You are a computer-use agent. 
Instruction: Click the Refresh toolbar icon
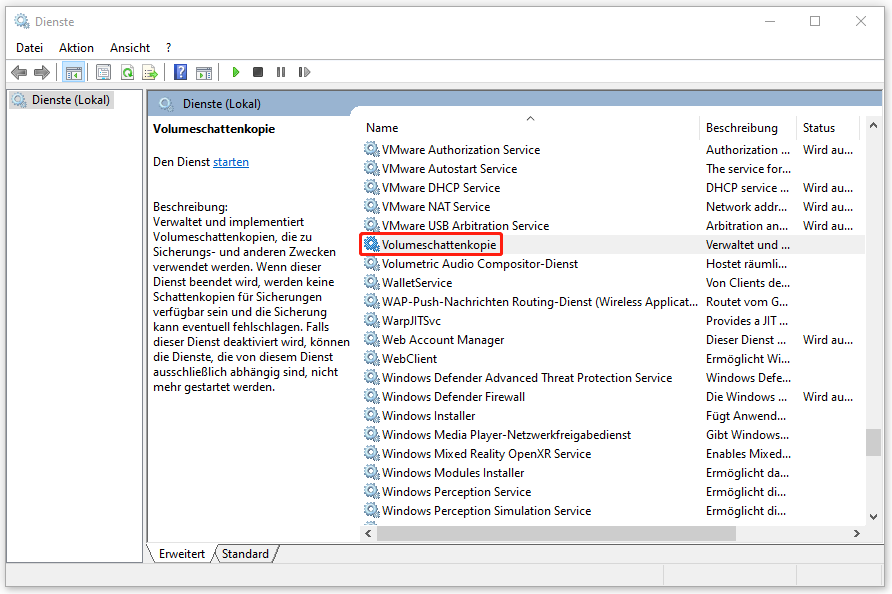[x=127, y=72]
